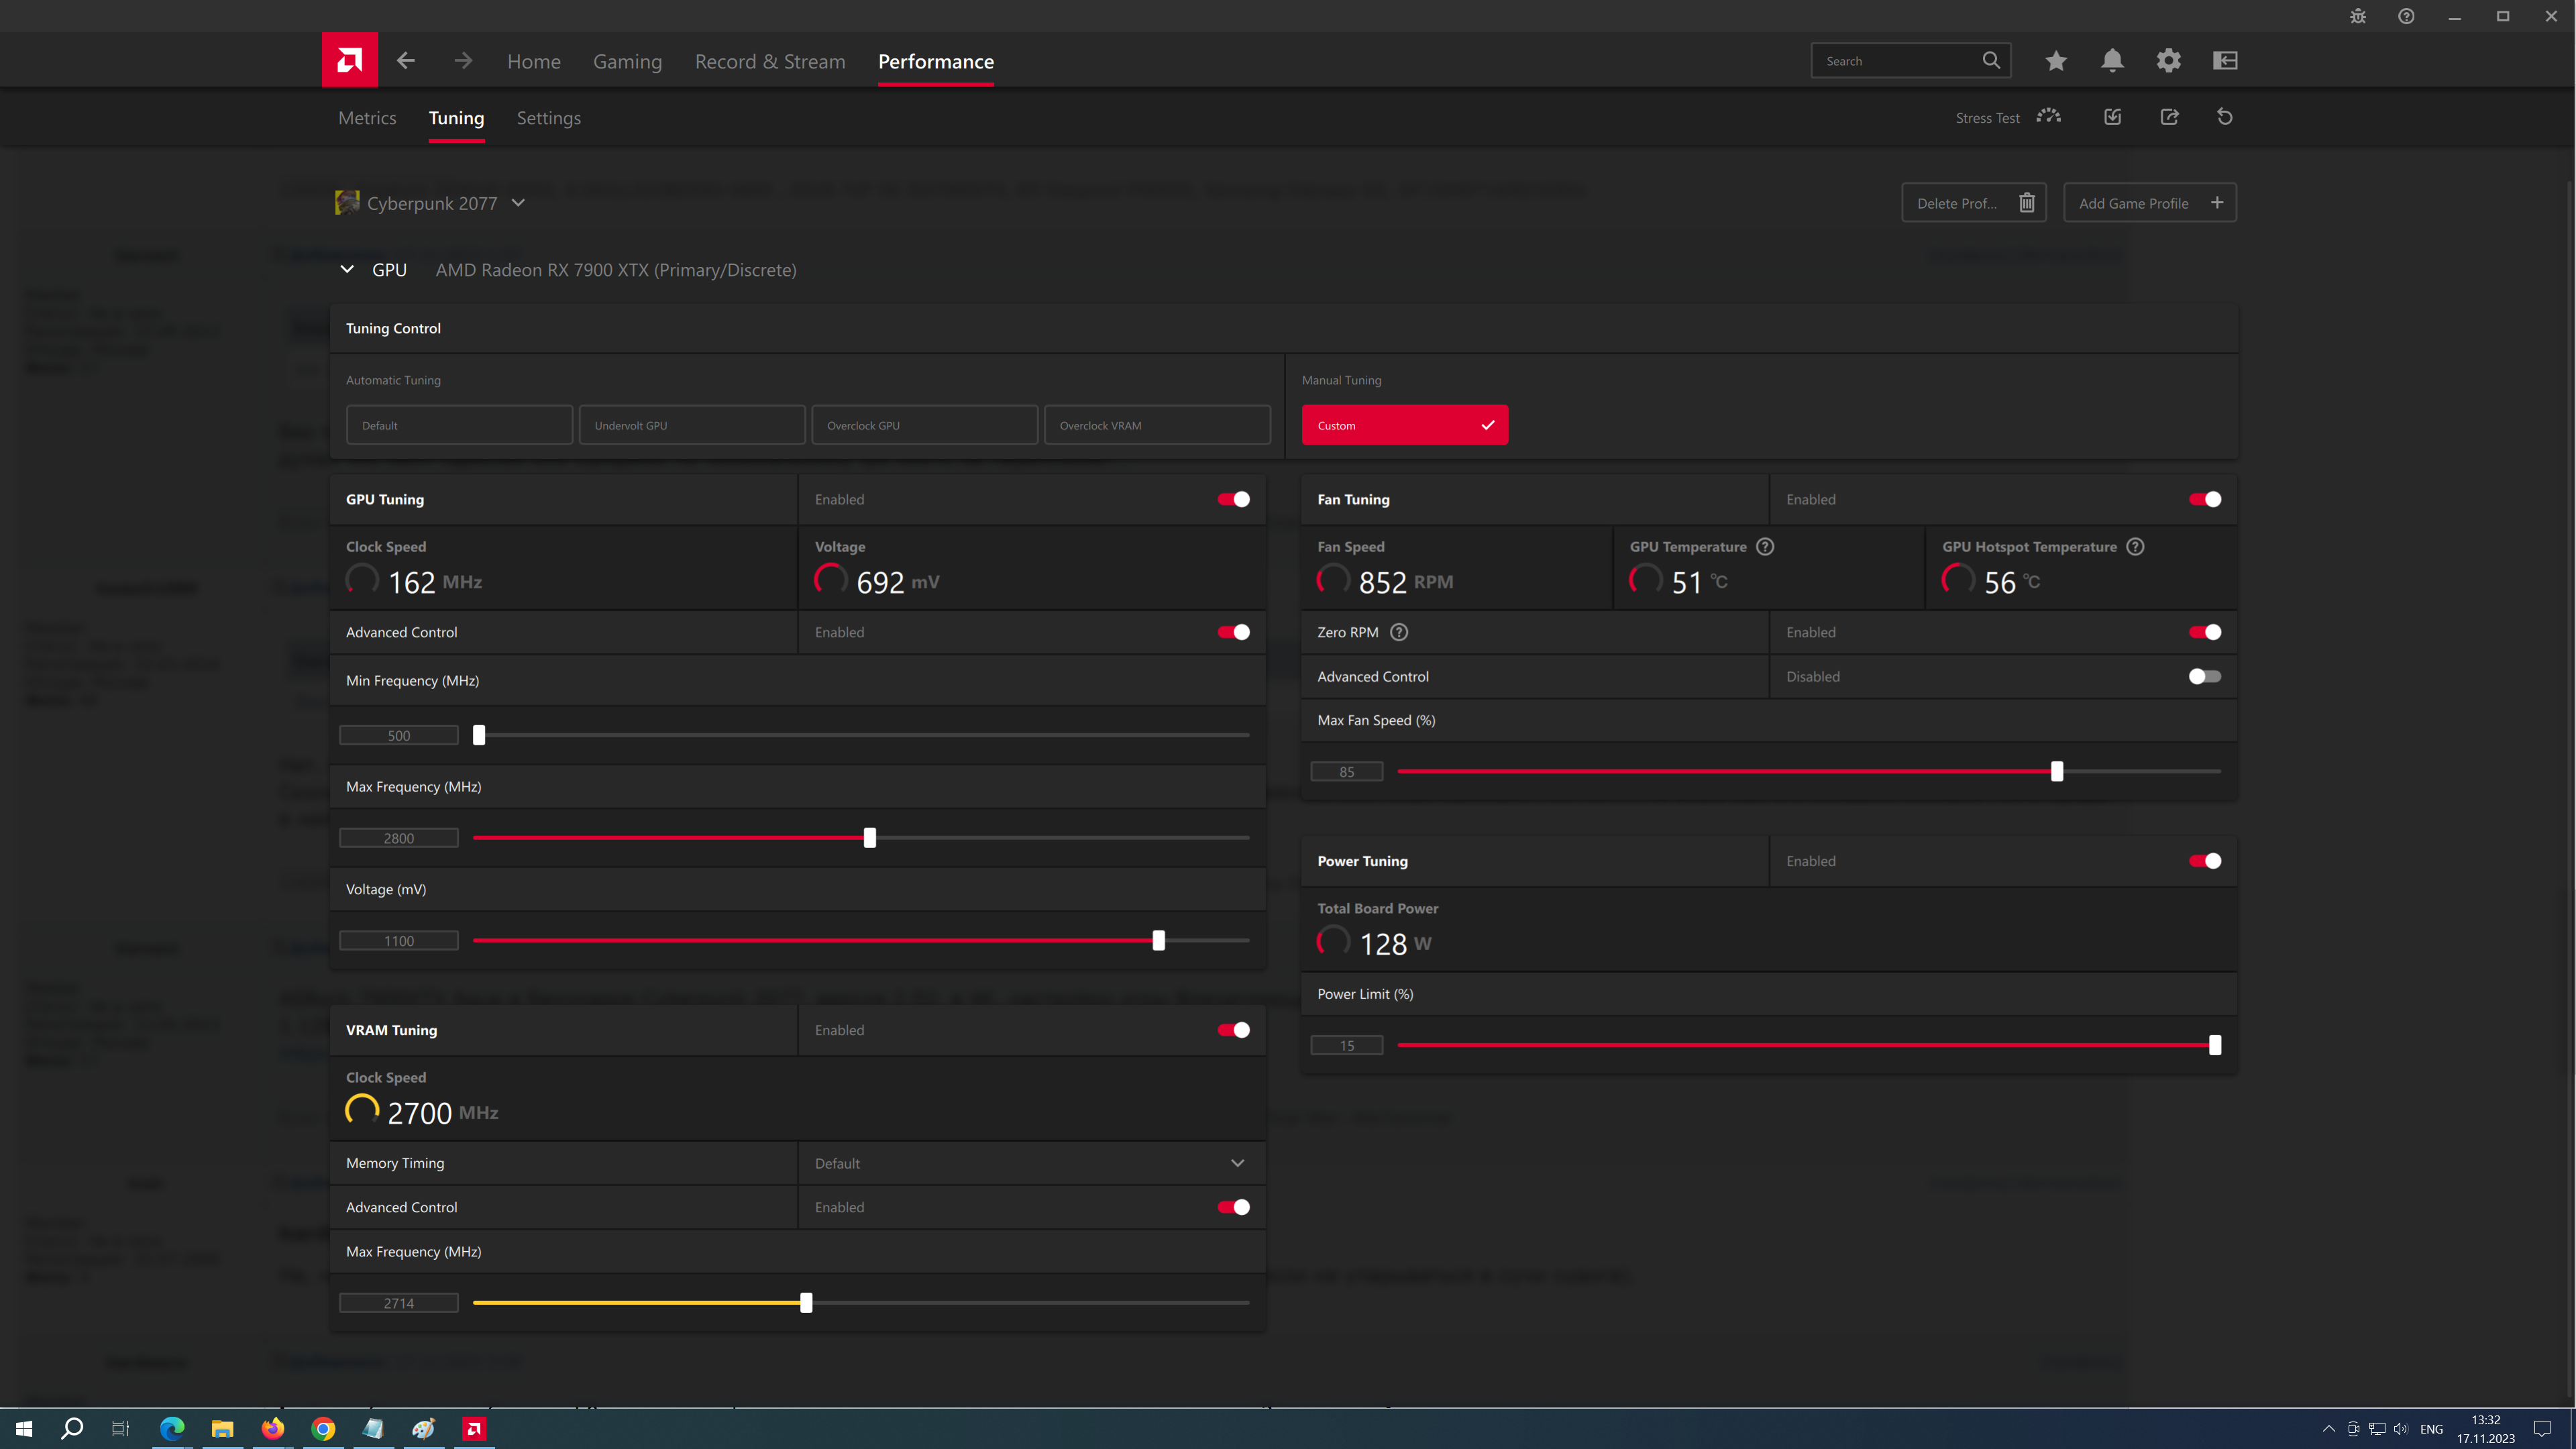Collapse the GPU section chevron
Viewport: 2576px width, 1449px height.
(347, 269)
